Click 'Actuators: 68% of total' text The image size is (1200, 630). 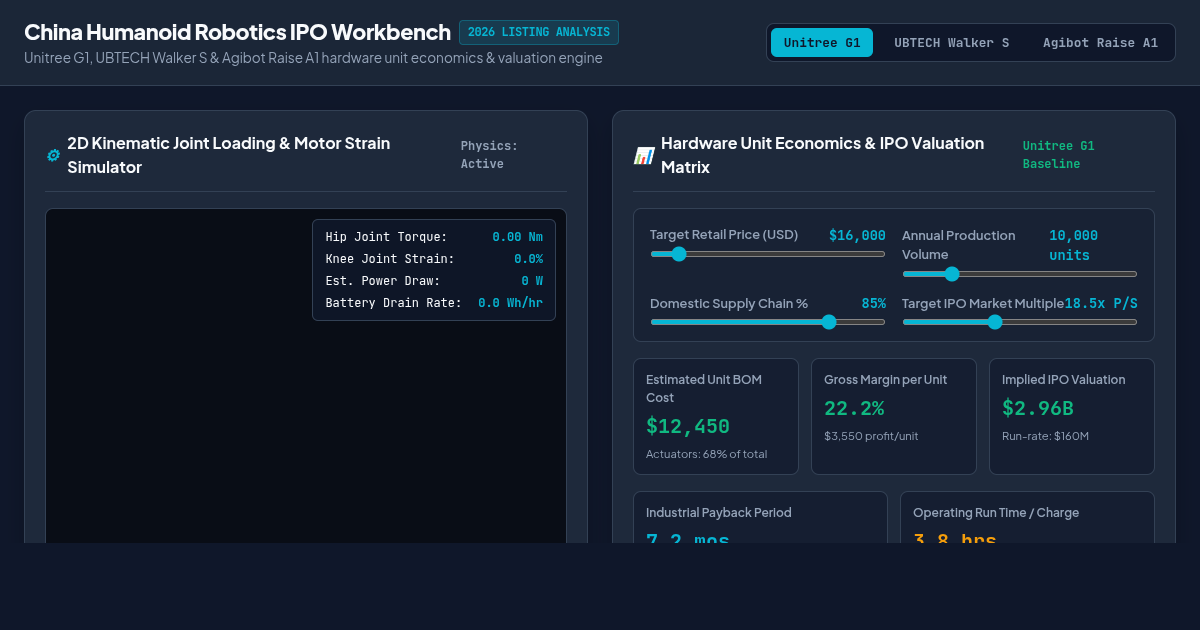(707, 454)
